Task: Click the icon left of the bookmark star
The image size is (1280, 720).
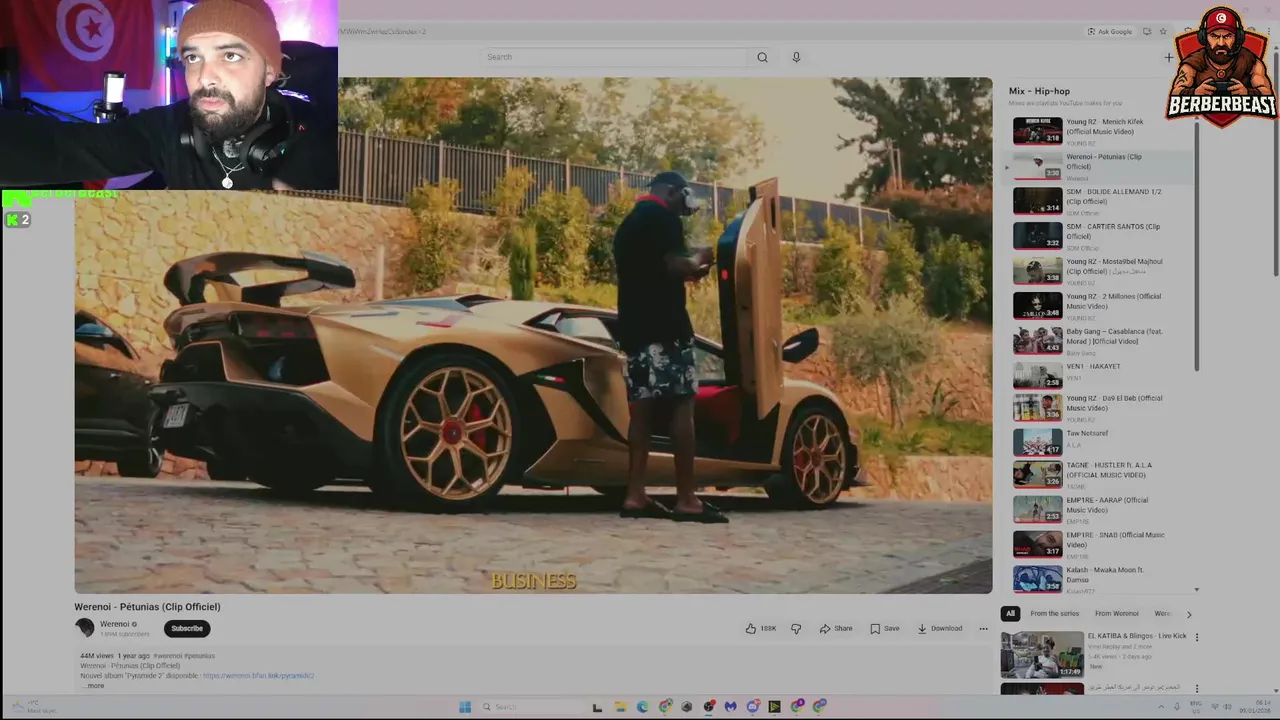Action: [1147, 31]
